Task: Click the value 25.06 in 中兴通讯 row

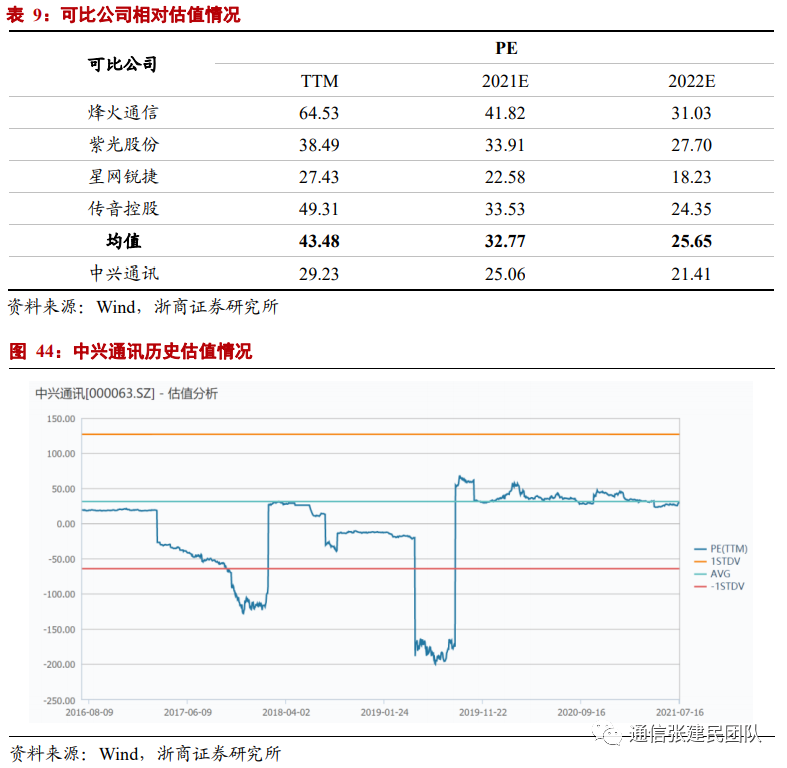Action: [505, 274]
